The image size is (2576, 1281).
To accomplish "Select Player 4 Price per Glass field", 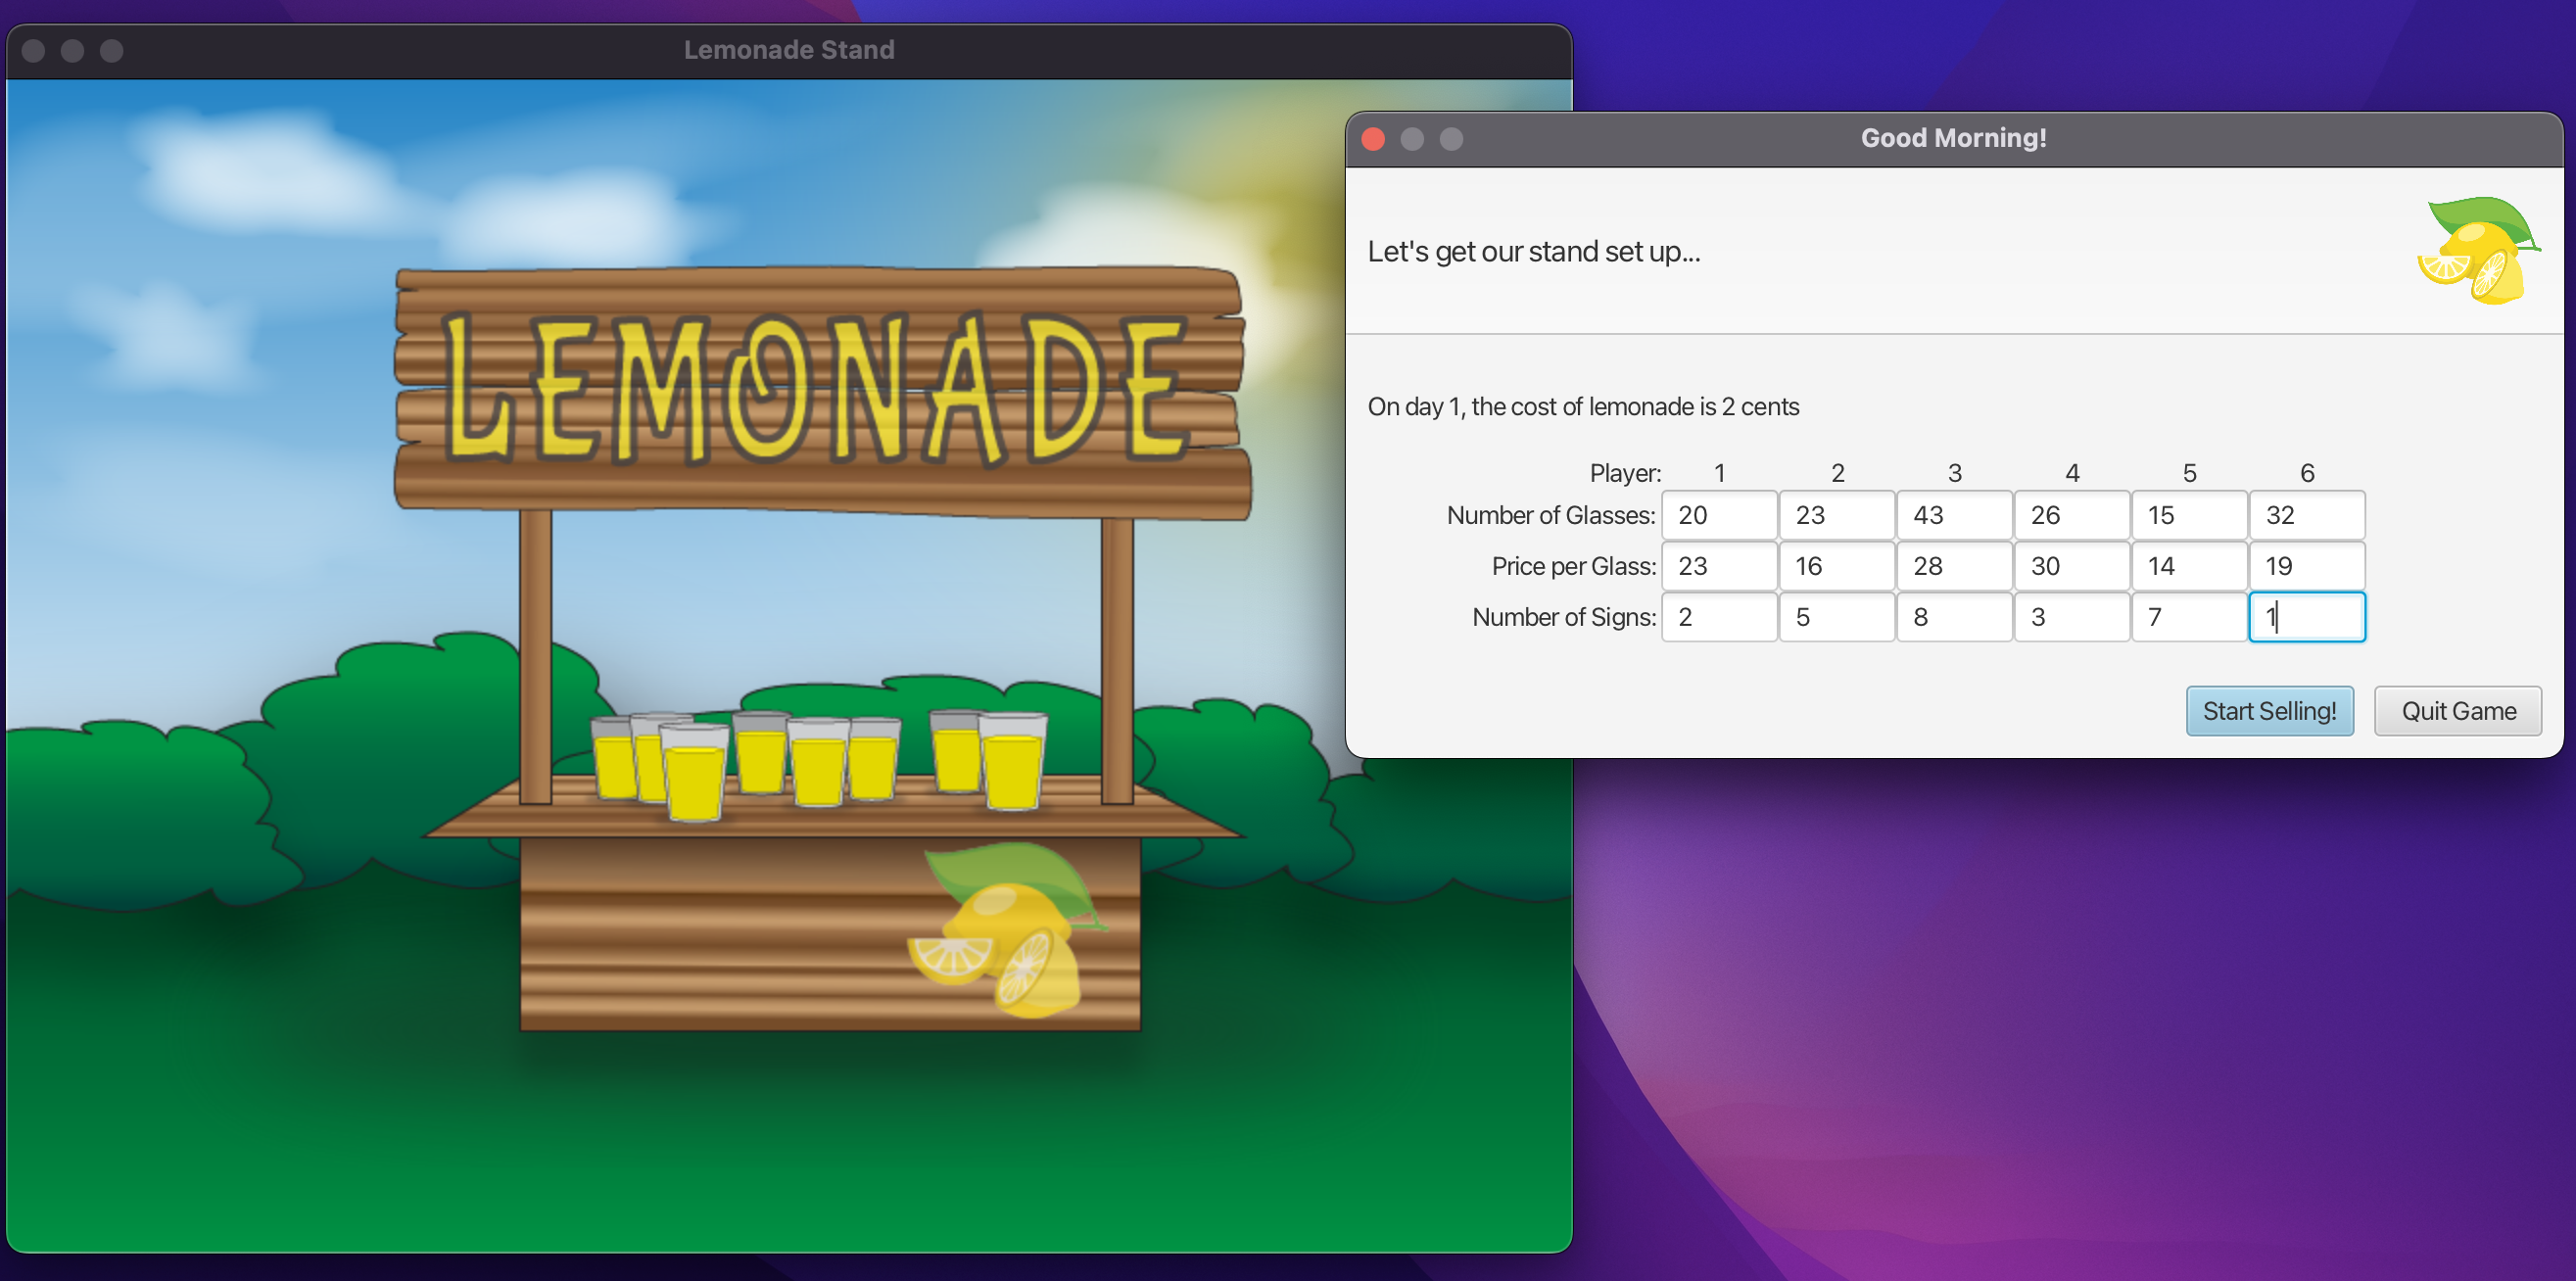I will click(x=2072, y=566).
